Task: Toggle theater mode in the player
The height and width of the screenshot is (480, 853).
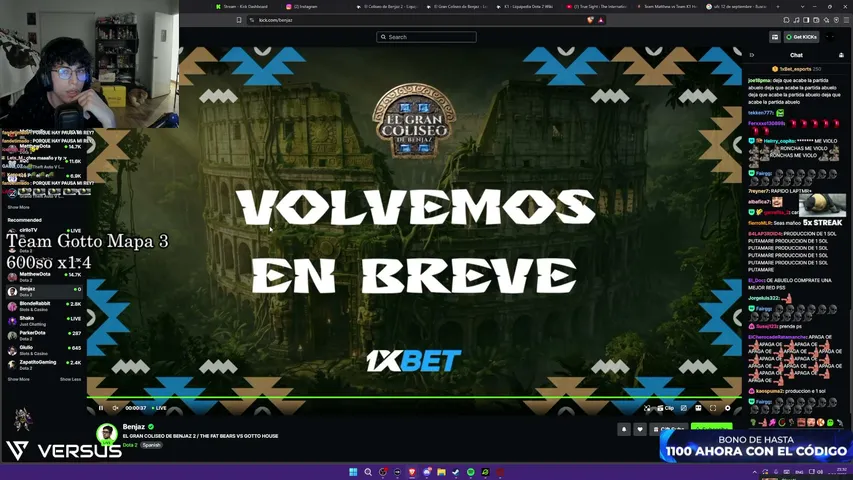Action: point(699,408)
